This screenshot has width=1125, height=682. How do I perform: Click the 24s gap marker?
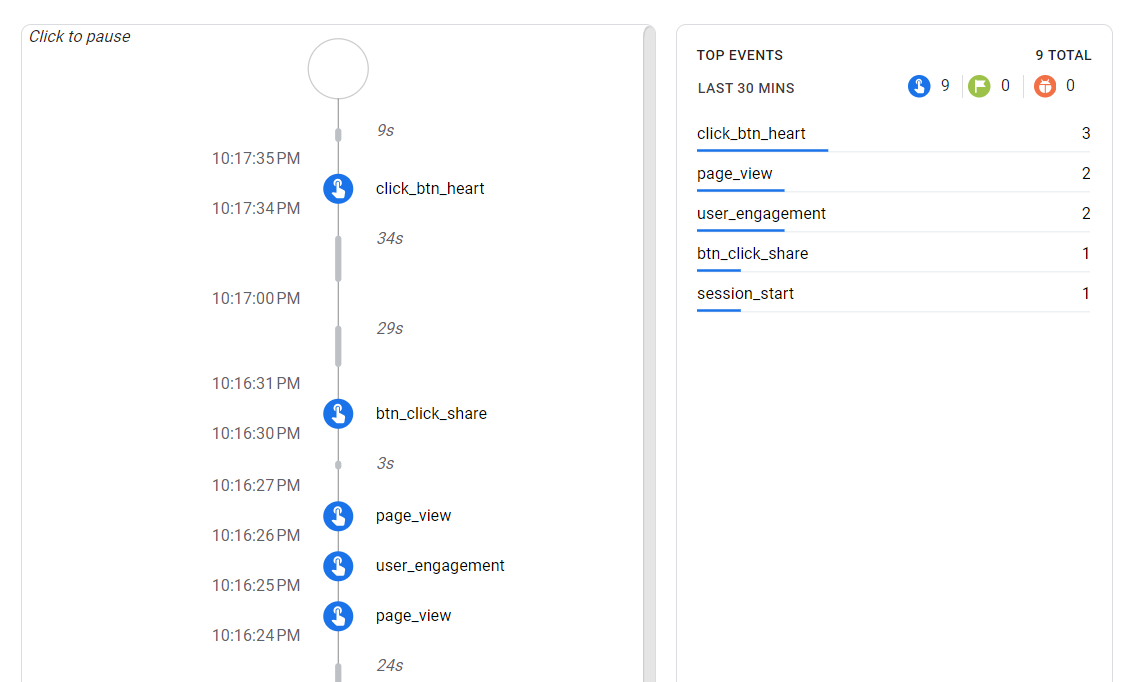[x=338, y=673]
